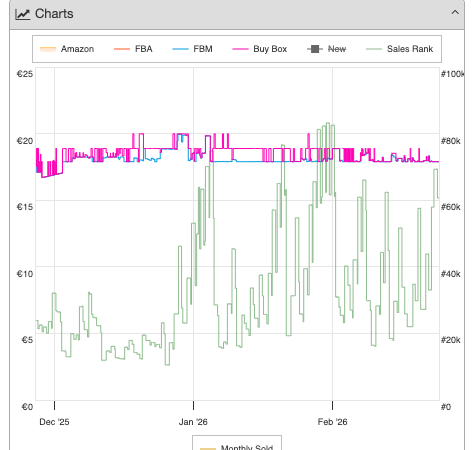This screenshot has width=474, height=450.
Task: Click the €20 price axis label
Action: 25,141
